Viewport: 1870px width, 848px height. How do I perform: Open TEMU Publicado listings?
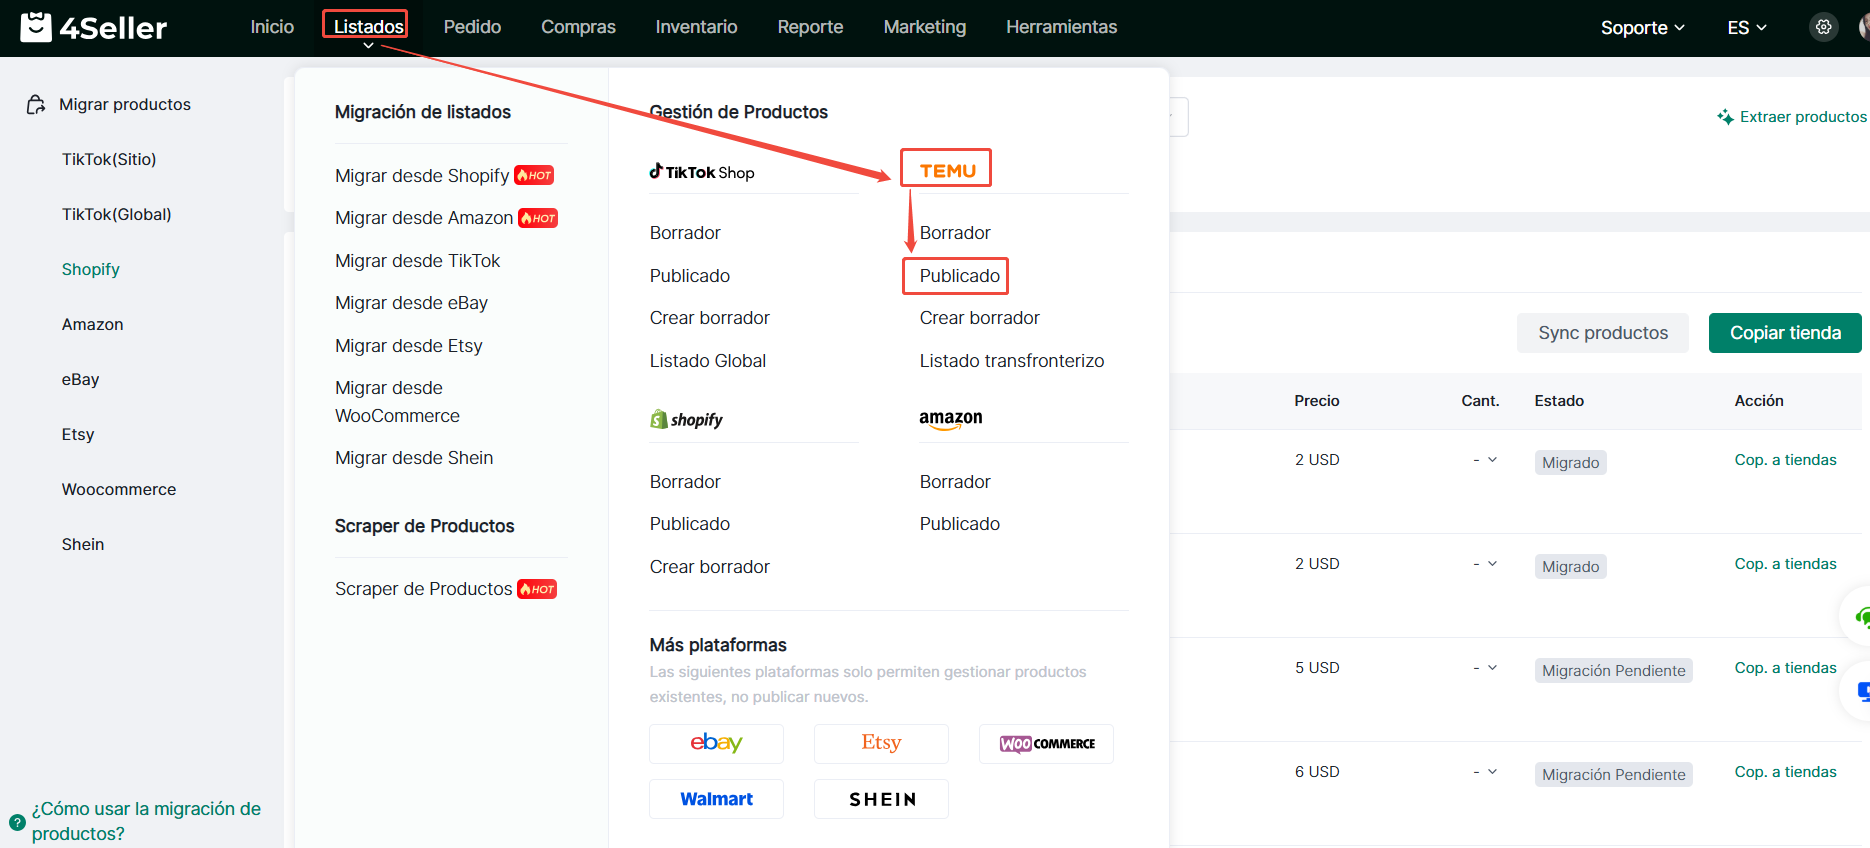[x=959, y=276]
